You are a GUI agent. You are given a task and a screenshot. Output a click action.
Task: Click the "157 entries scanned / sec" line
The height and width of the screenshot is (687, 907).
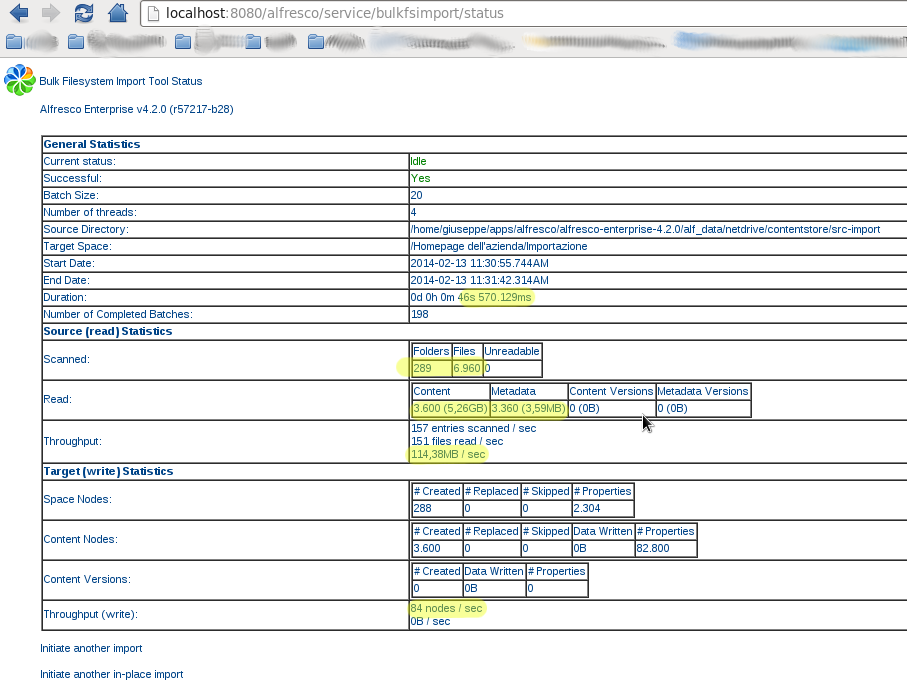coord(474,429)
